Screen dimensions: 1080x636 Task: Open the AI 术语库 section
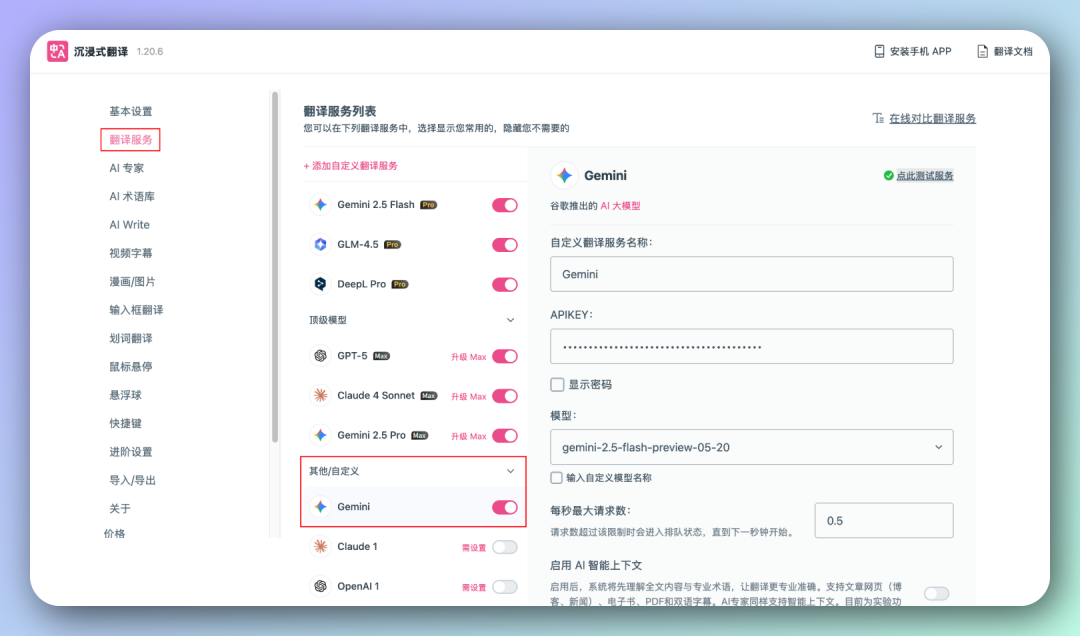coord(132,196)
